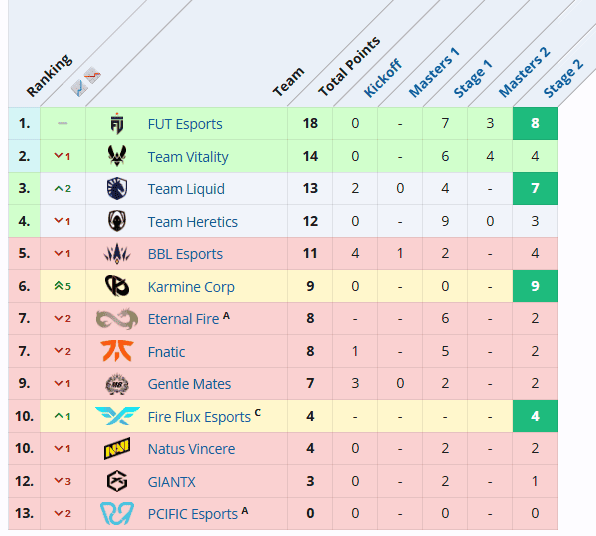Viewport: 596px width, 536px height.
Task: Click the Team Liquid horse logo
Action: [117, 188]
